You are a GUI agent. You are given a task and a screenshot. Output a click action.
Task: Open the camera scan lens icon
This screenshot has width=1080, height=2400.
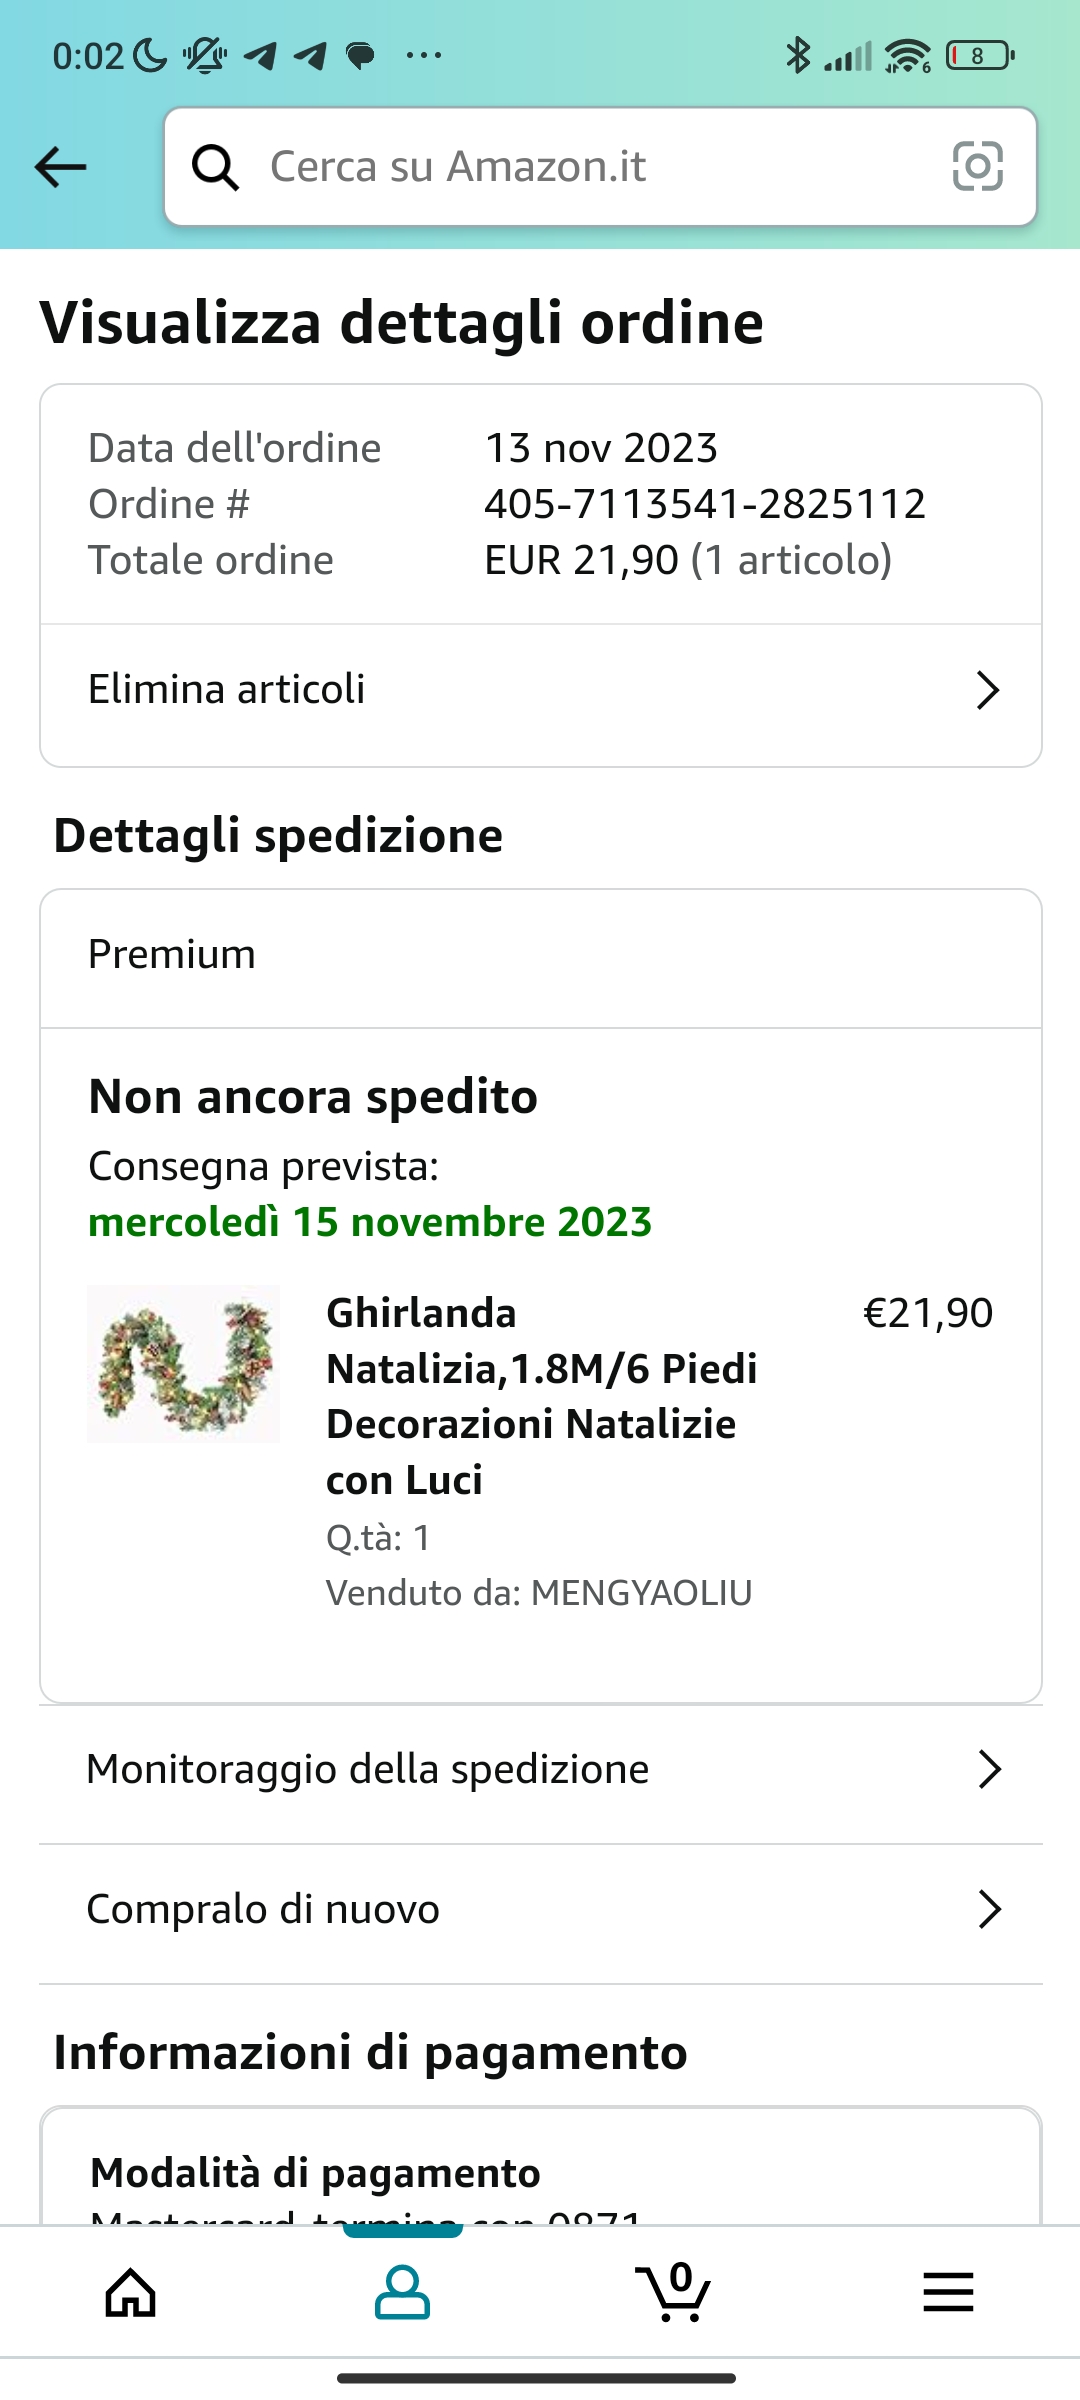tap(977, 166)
